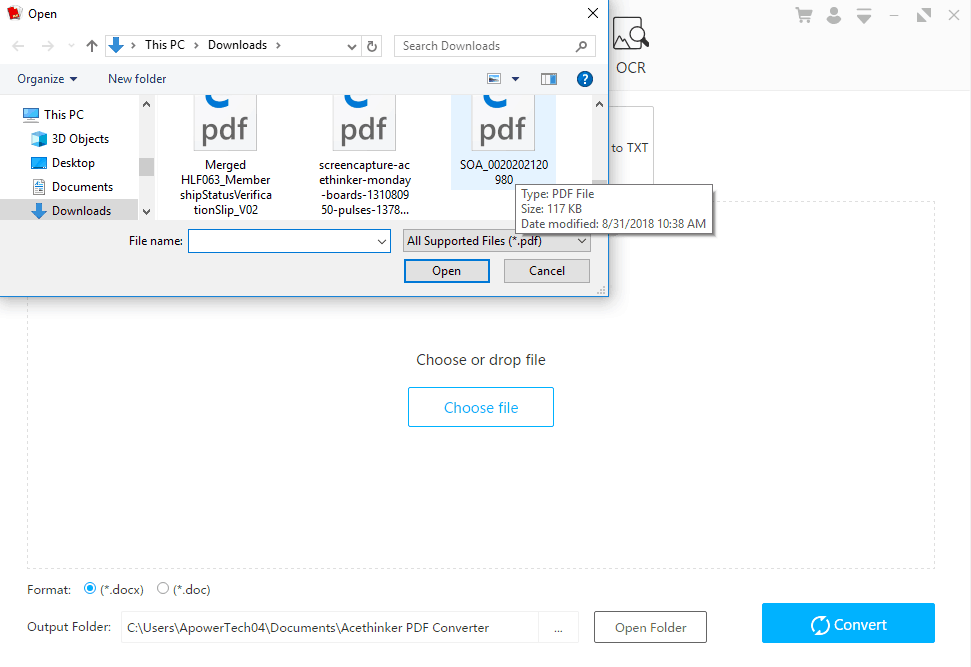Show the preview pane
Image resolution: width=971 pixels, height=667 pixels.
pos(549,79)
